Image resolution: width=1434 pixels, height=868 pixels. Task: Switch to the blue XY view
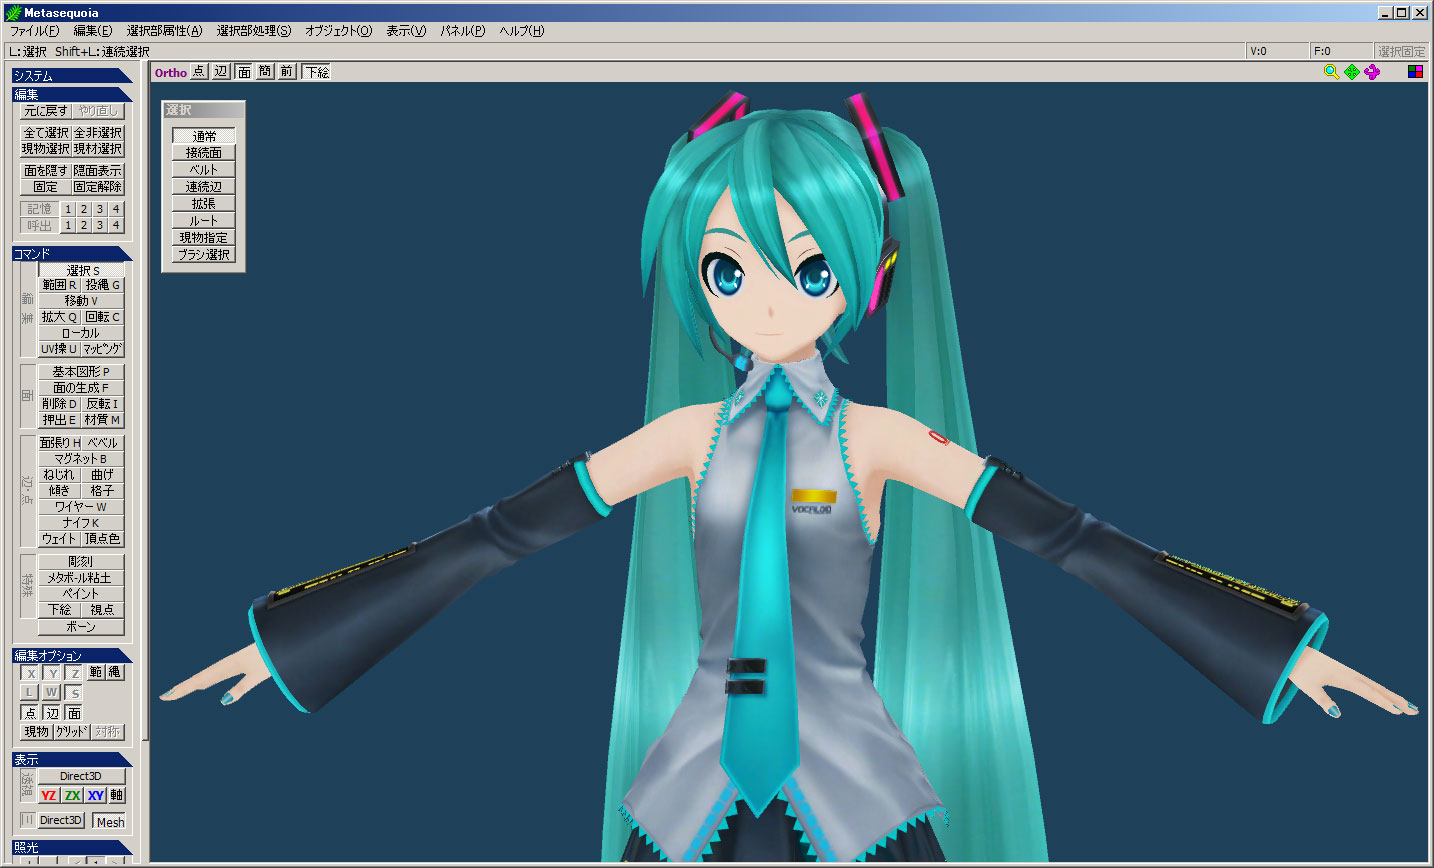[x=95, y=795]
